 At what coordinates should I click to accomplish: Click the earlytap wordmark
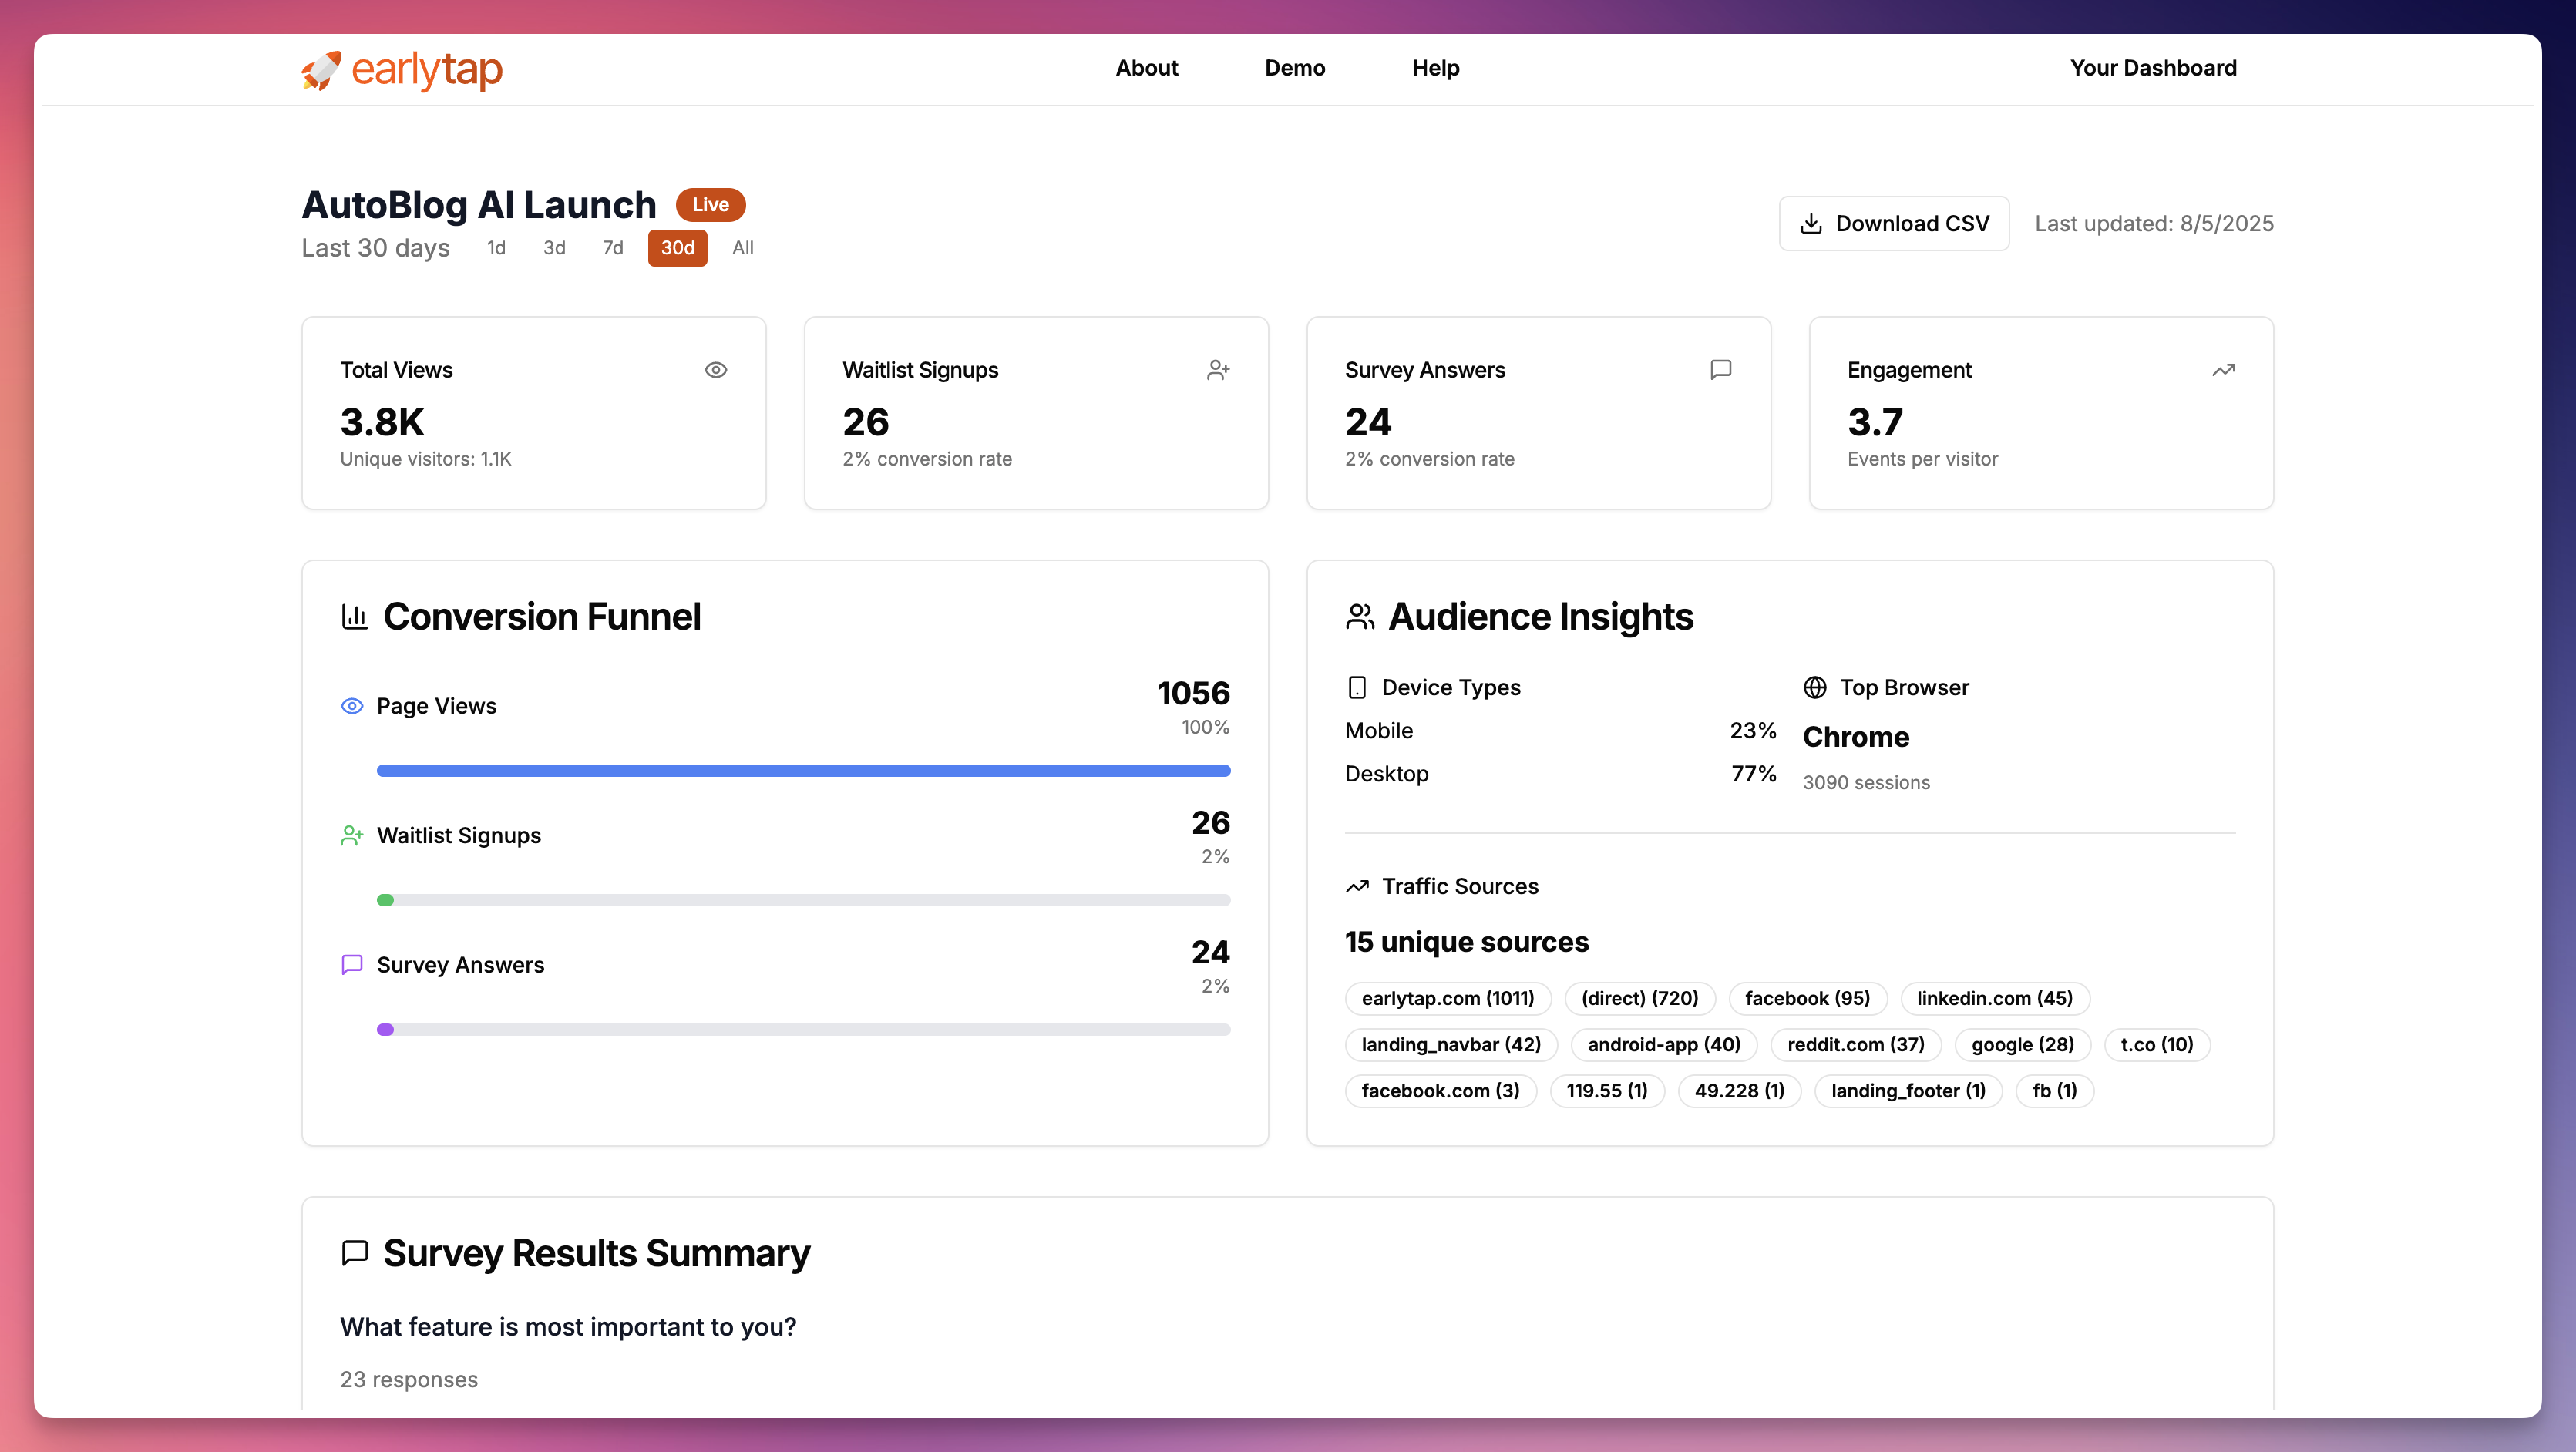coord(427,70)
